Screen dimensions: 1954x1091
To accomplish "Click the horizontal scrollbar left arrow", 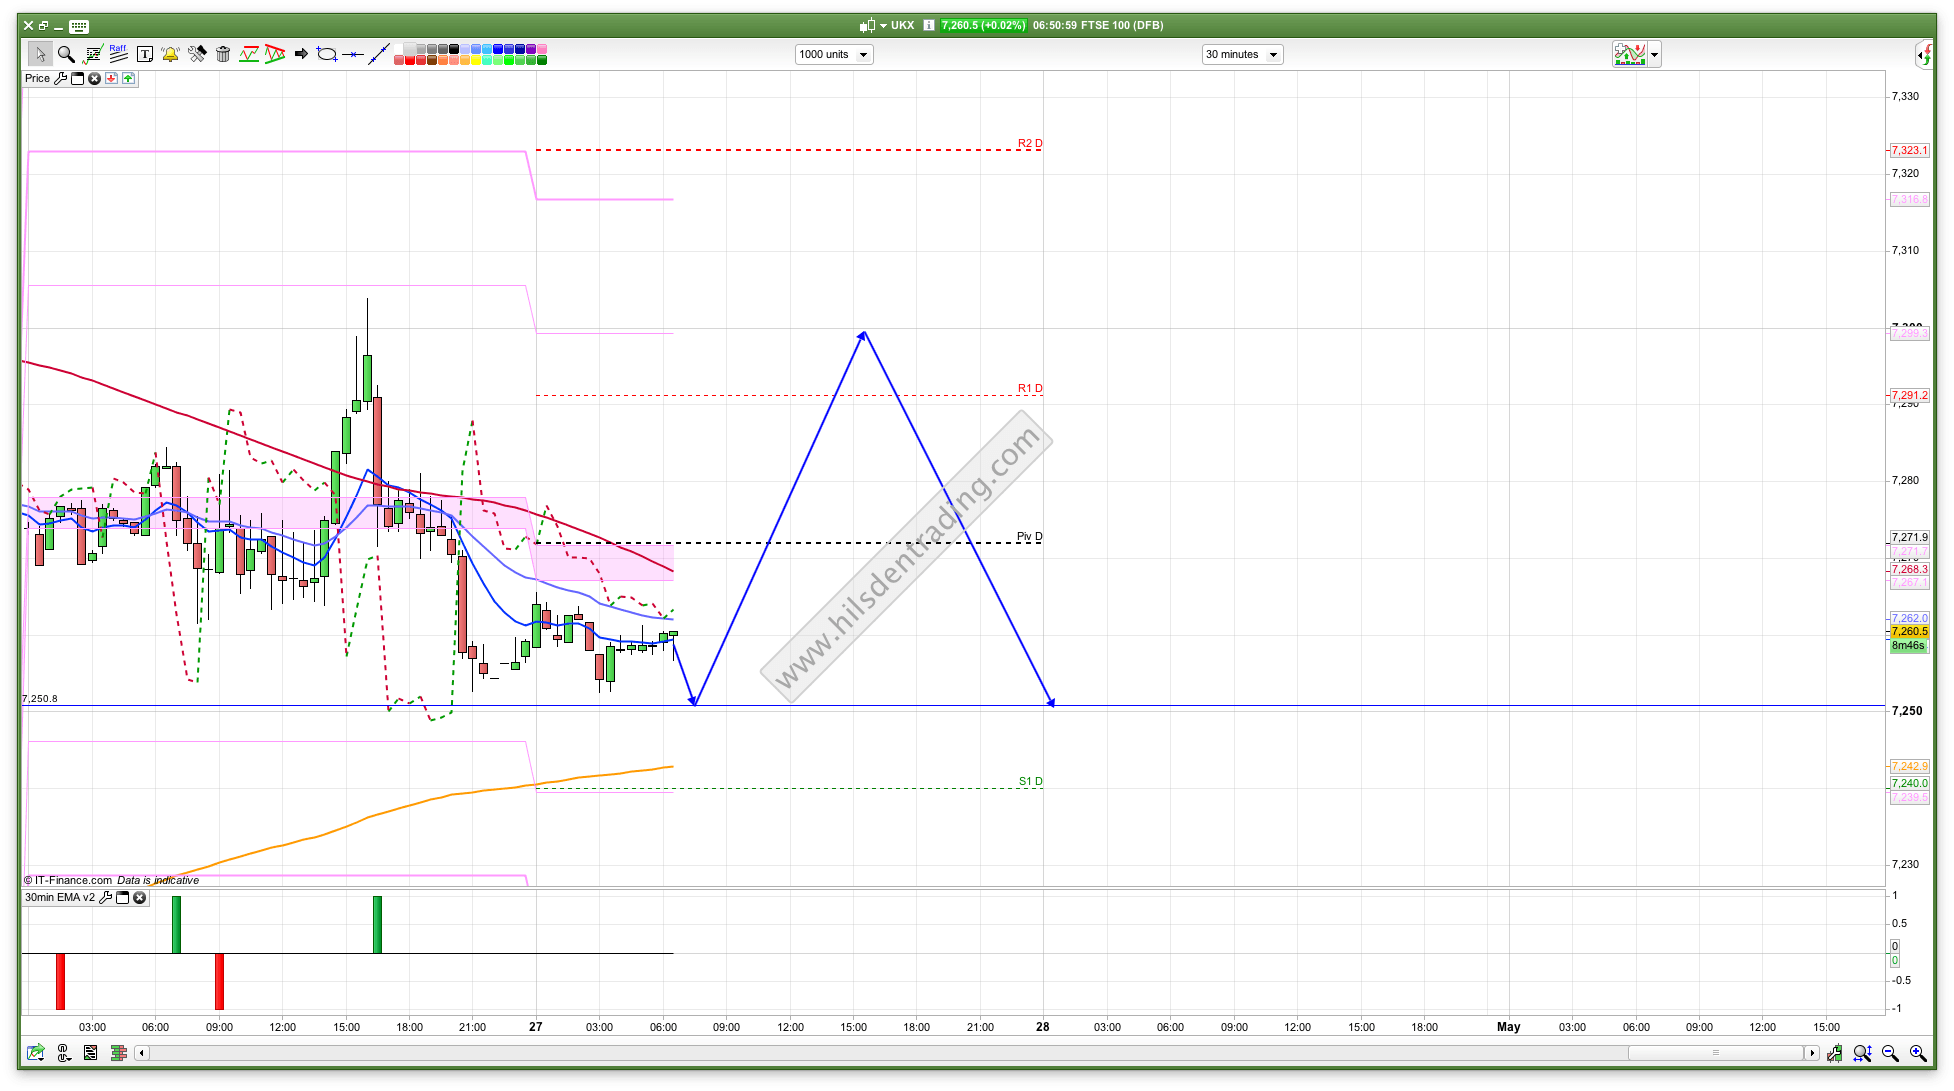I will tap(142, 1052).
